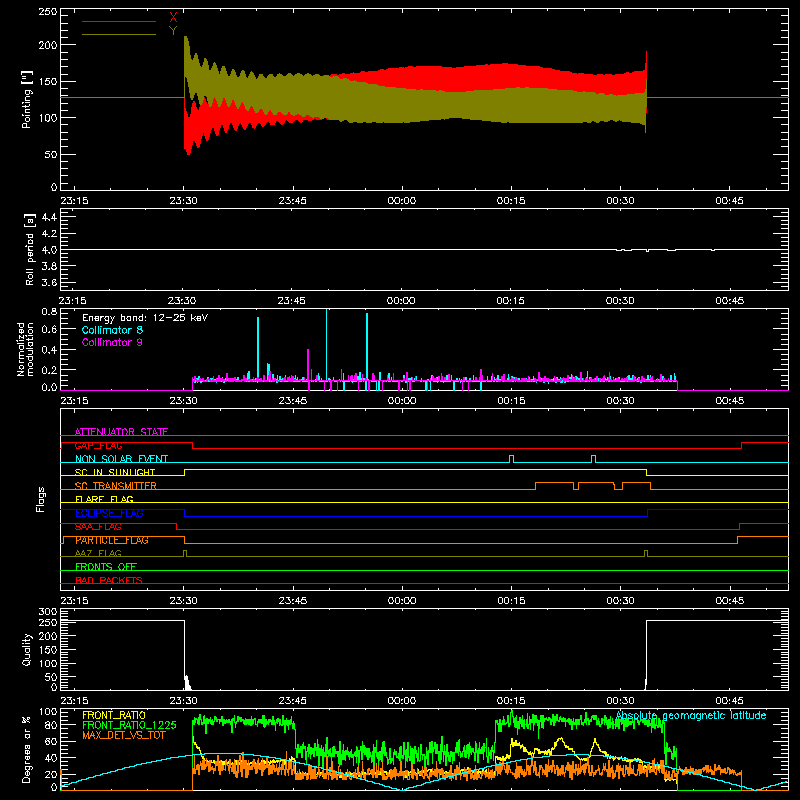Viewport: 800px width, 800px height.
Task: Click the 00:30 time label under modulation panel
Action: pyautogui.click(x=620, y=401)
